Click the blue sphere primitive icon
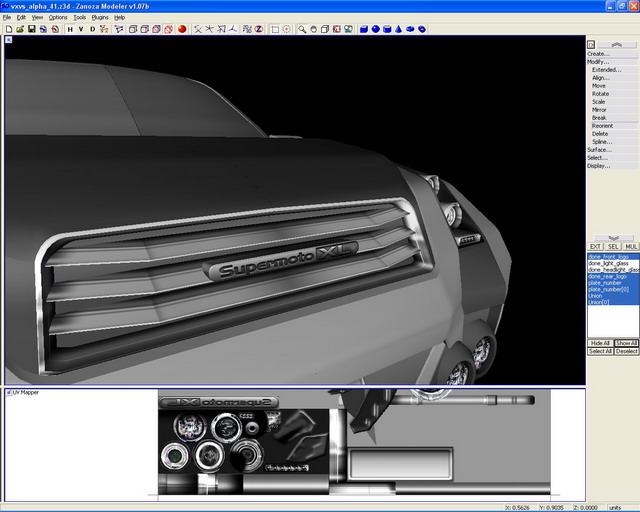The height and width of the screenshot is (512, 640). (375, 29)
